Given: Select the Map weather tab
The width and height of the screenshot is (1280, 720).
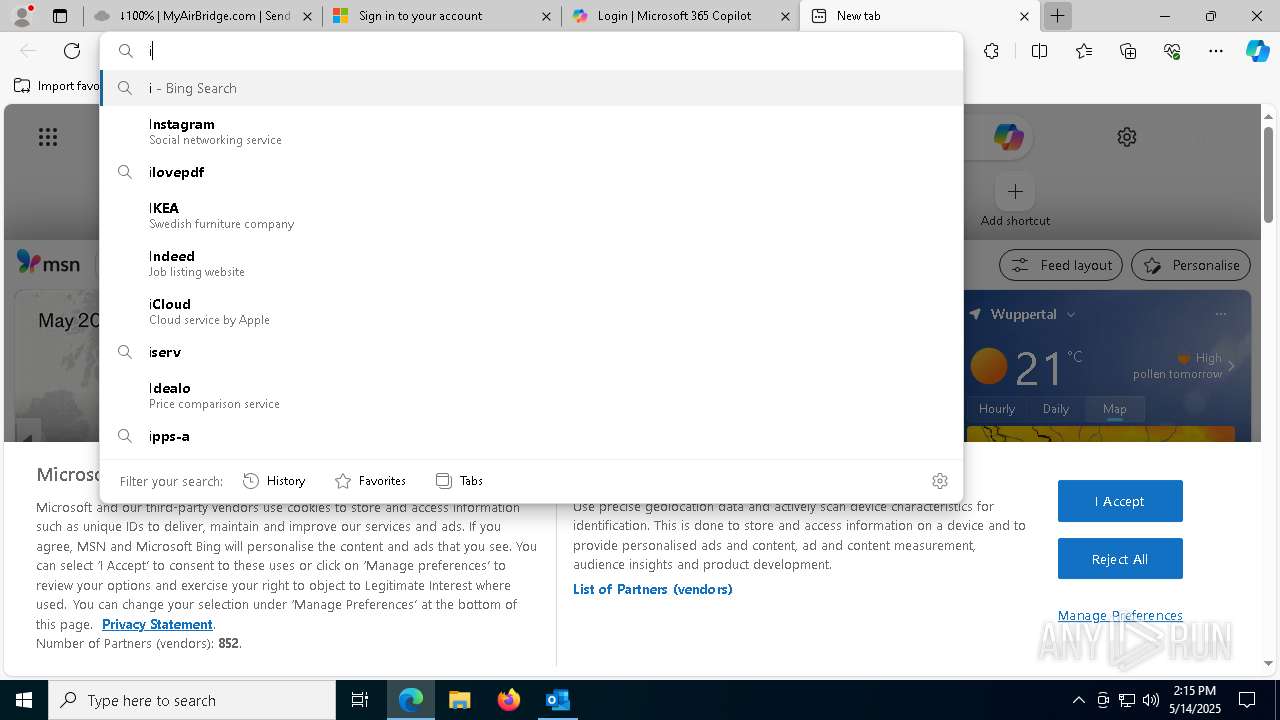Looking at the screenshot, I should (1114, 408).
